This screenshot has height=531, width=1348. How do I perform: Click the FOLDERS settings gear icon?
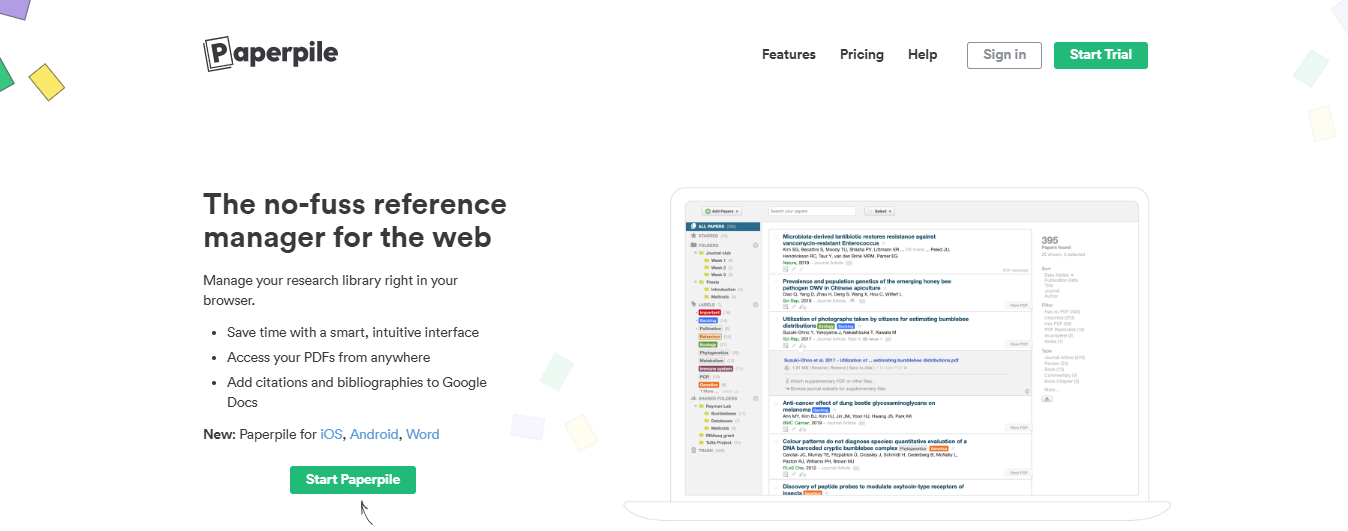click(x=755, y=245)
